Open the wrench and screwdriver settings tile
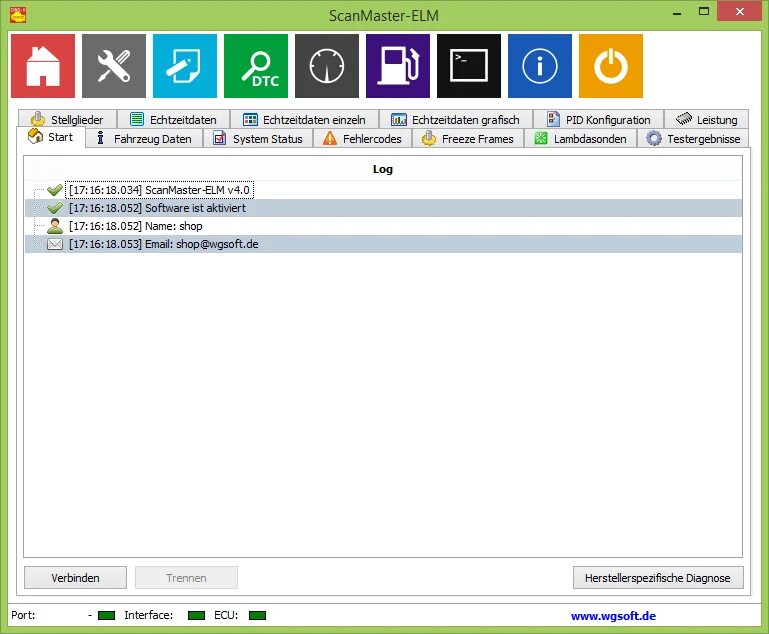 tap(114, 66)
